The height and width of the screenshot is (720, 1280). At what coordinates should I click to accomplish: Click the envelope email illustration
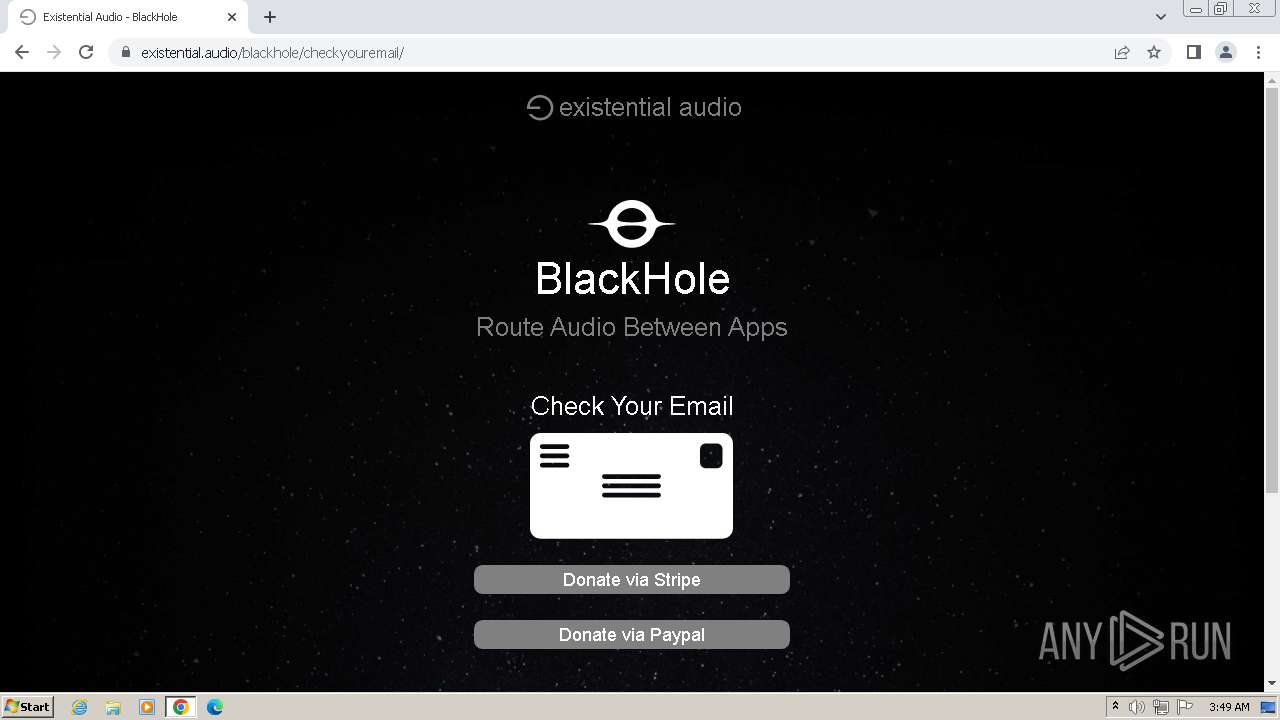[631, 485]
